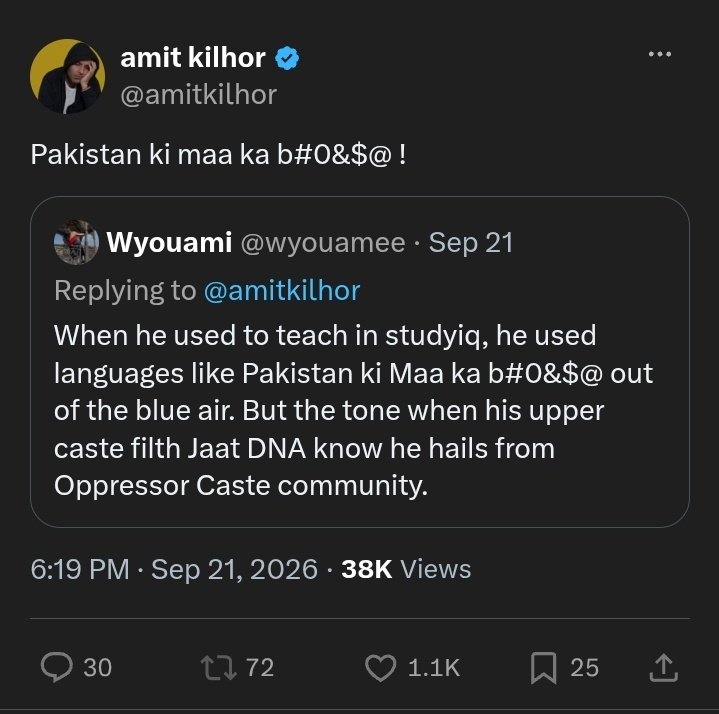Viewport: 719px width, 714px height.
Task: Click the amit kilhor display name
Action: pyautogui.click(x=193, y=58)
